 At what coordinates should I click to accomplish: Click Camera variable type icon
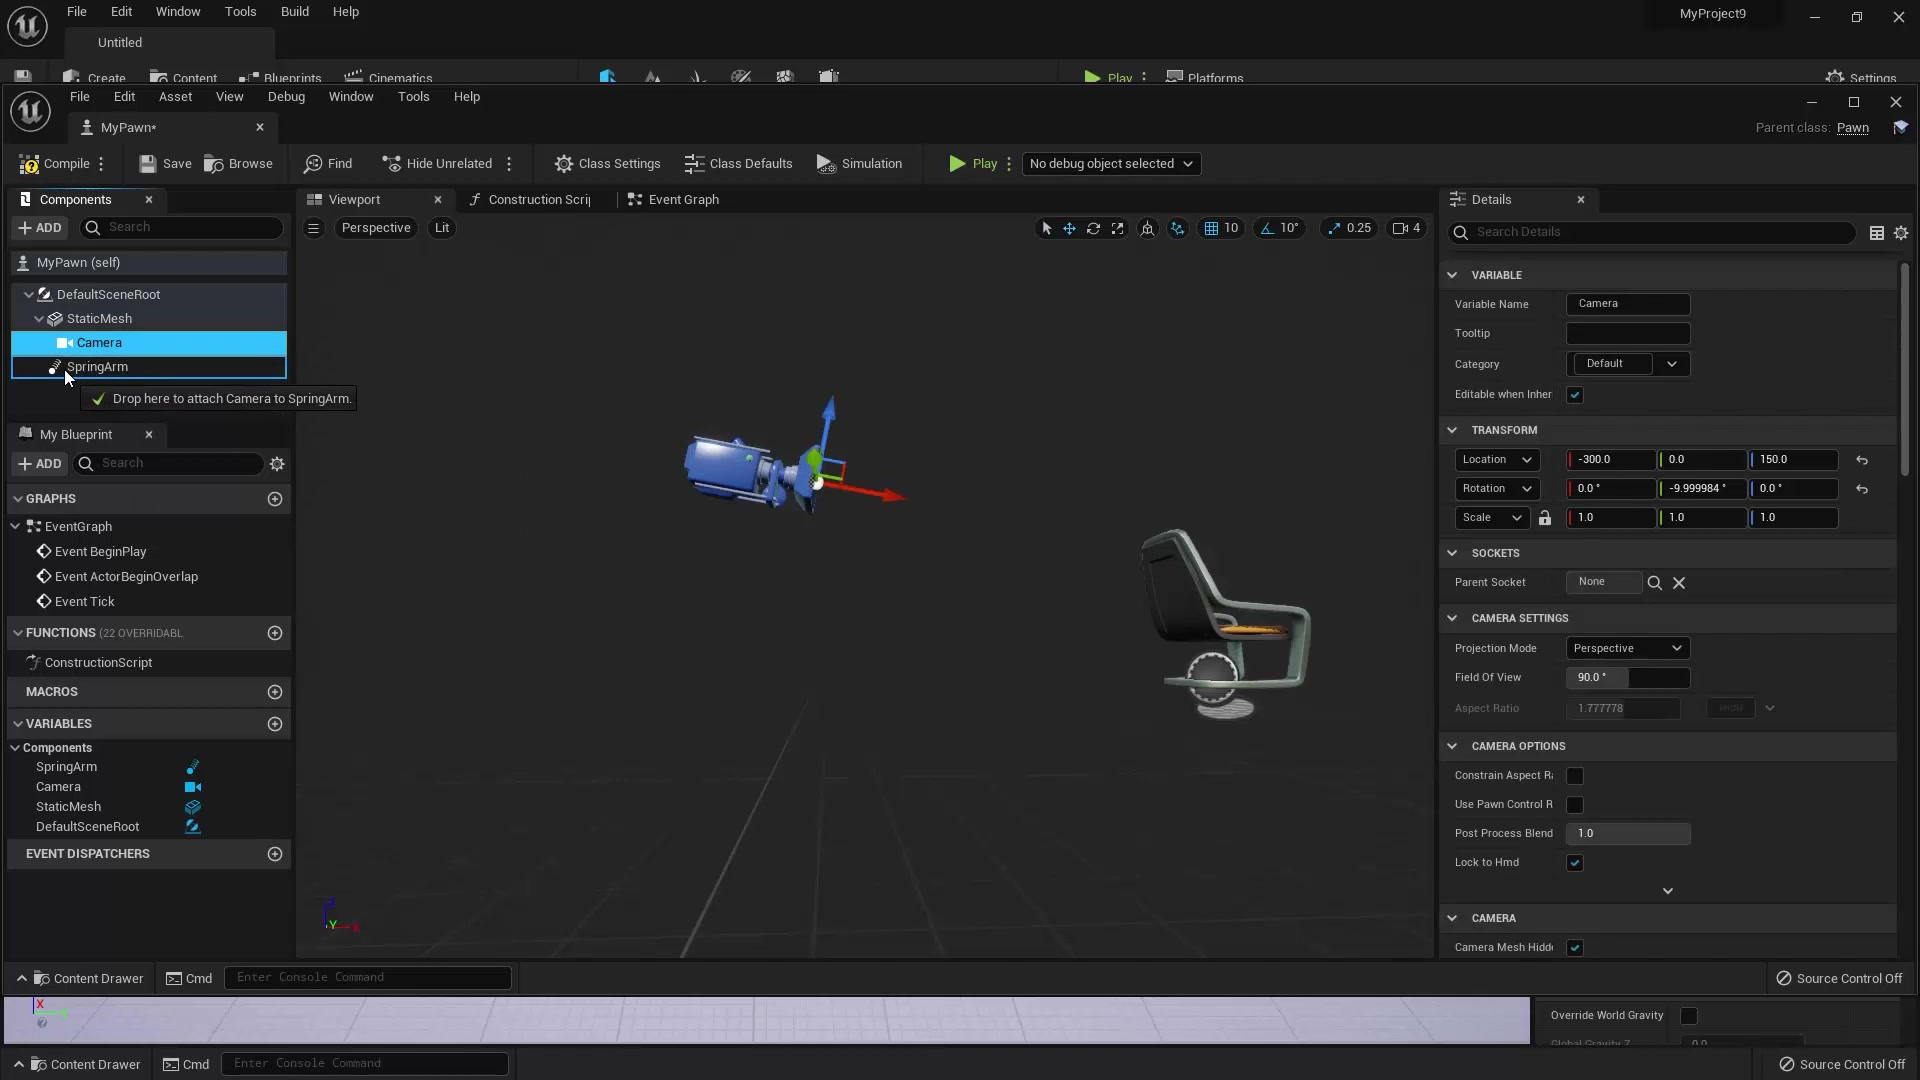[193, 787]
